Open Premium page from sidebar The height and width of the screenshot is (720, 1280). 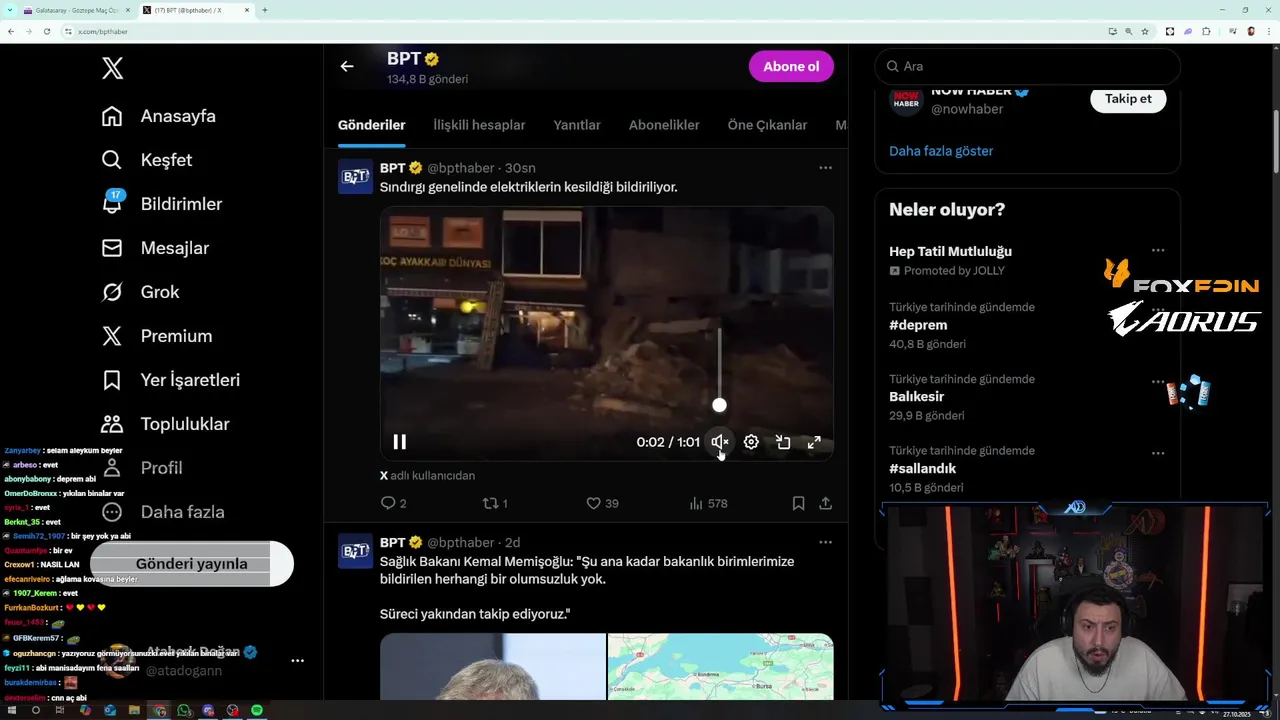coord(157,336)
